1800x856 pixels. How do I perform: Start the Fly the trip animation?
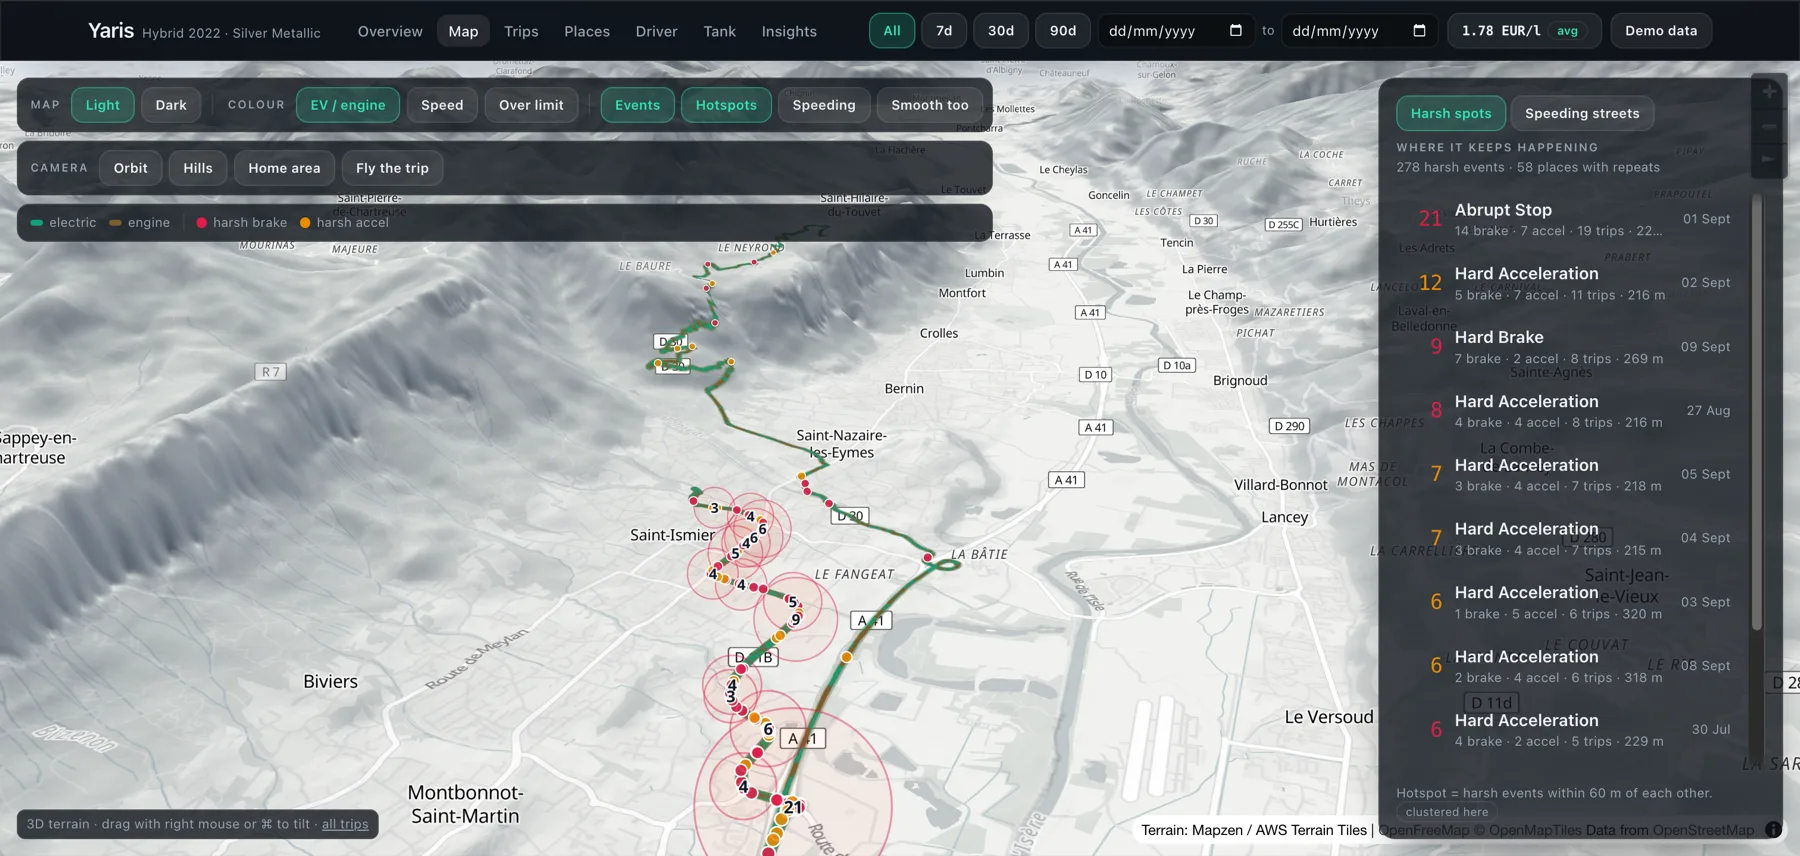(x=392, y=168)
